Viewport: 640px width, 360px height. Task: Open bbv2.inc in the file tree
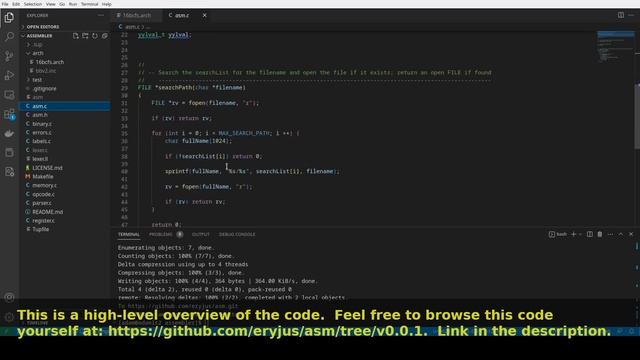[46, 71]
